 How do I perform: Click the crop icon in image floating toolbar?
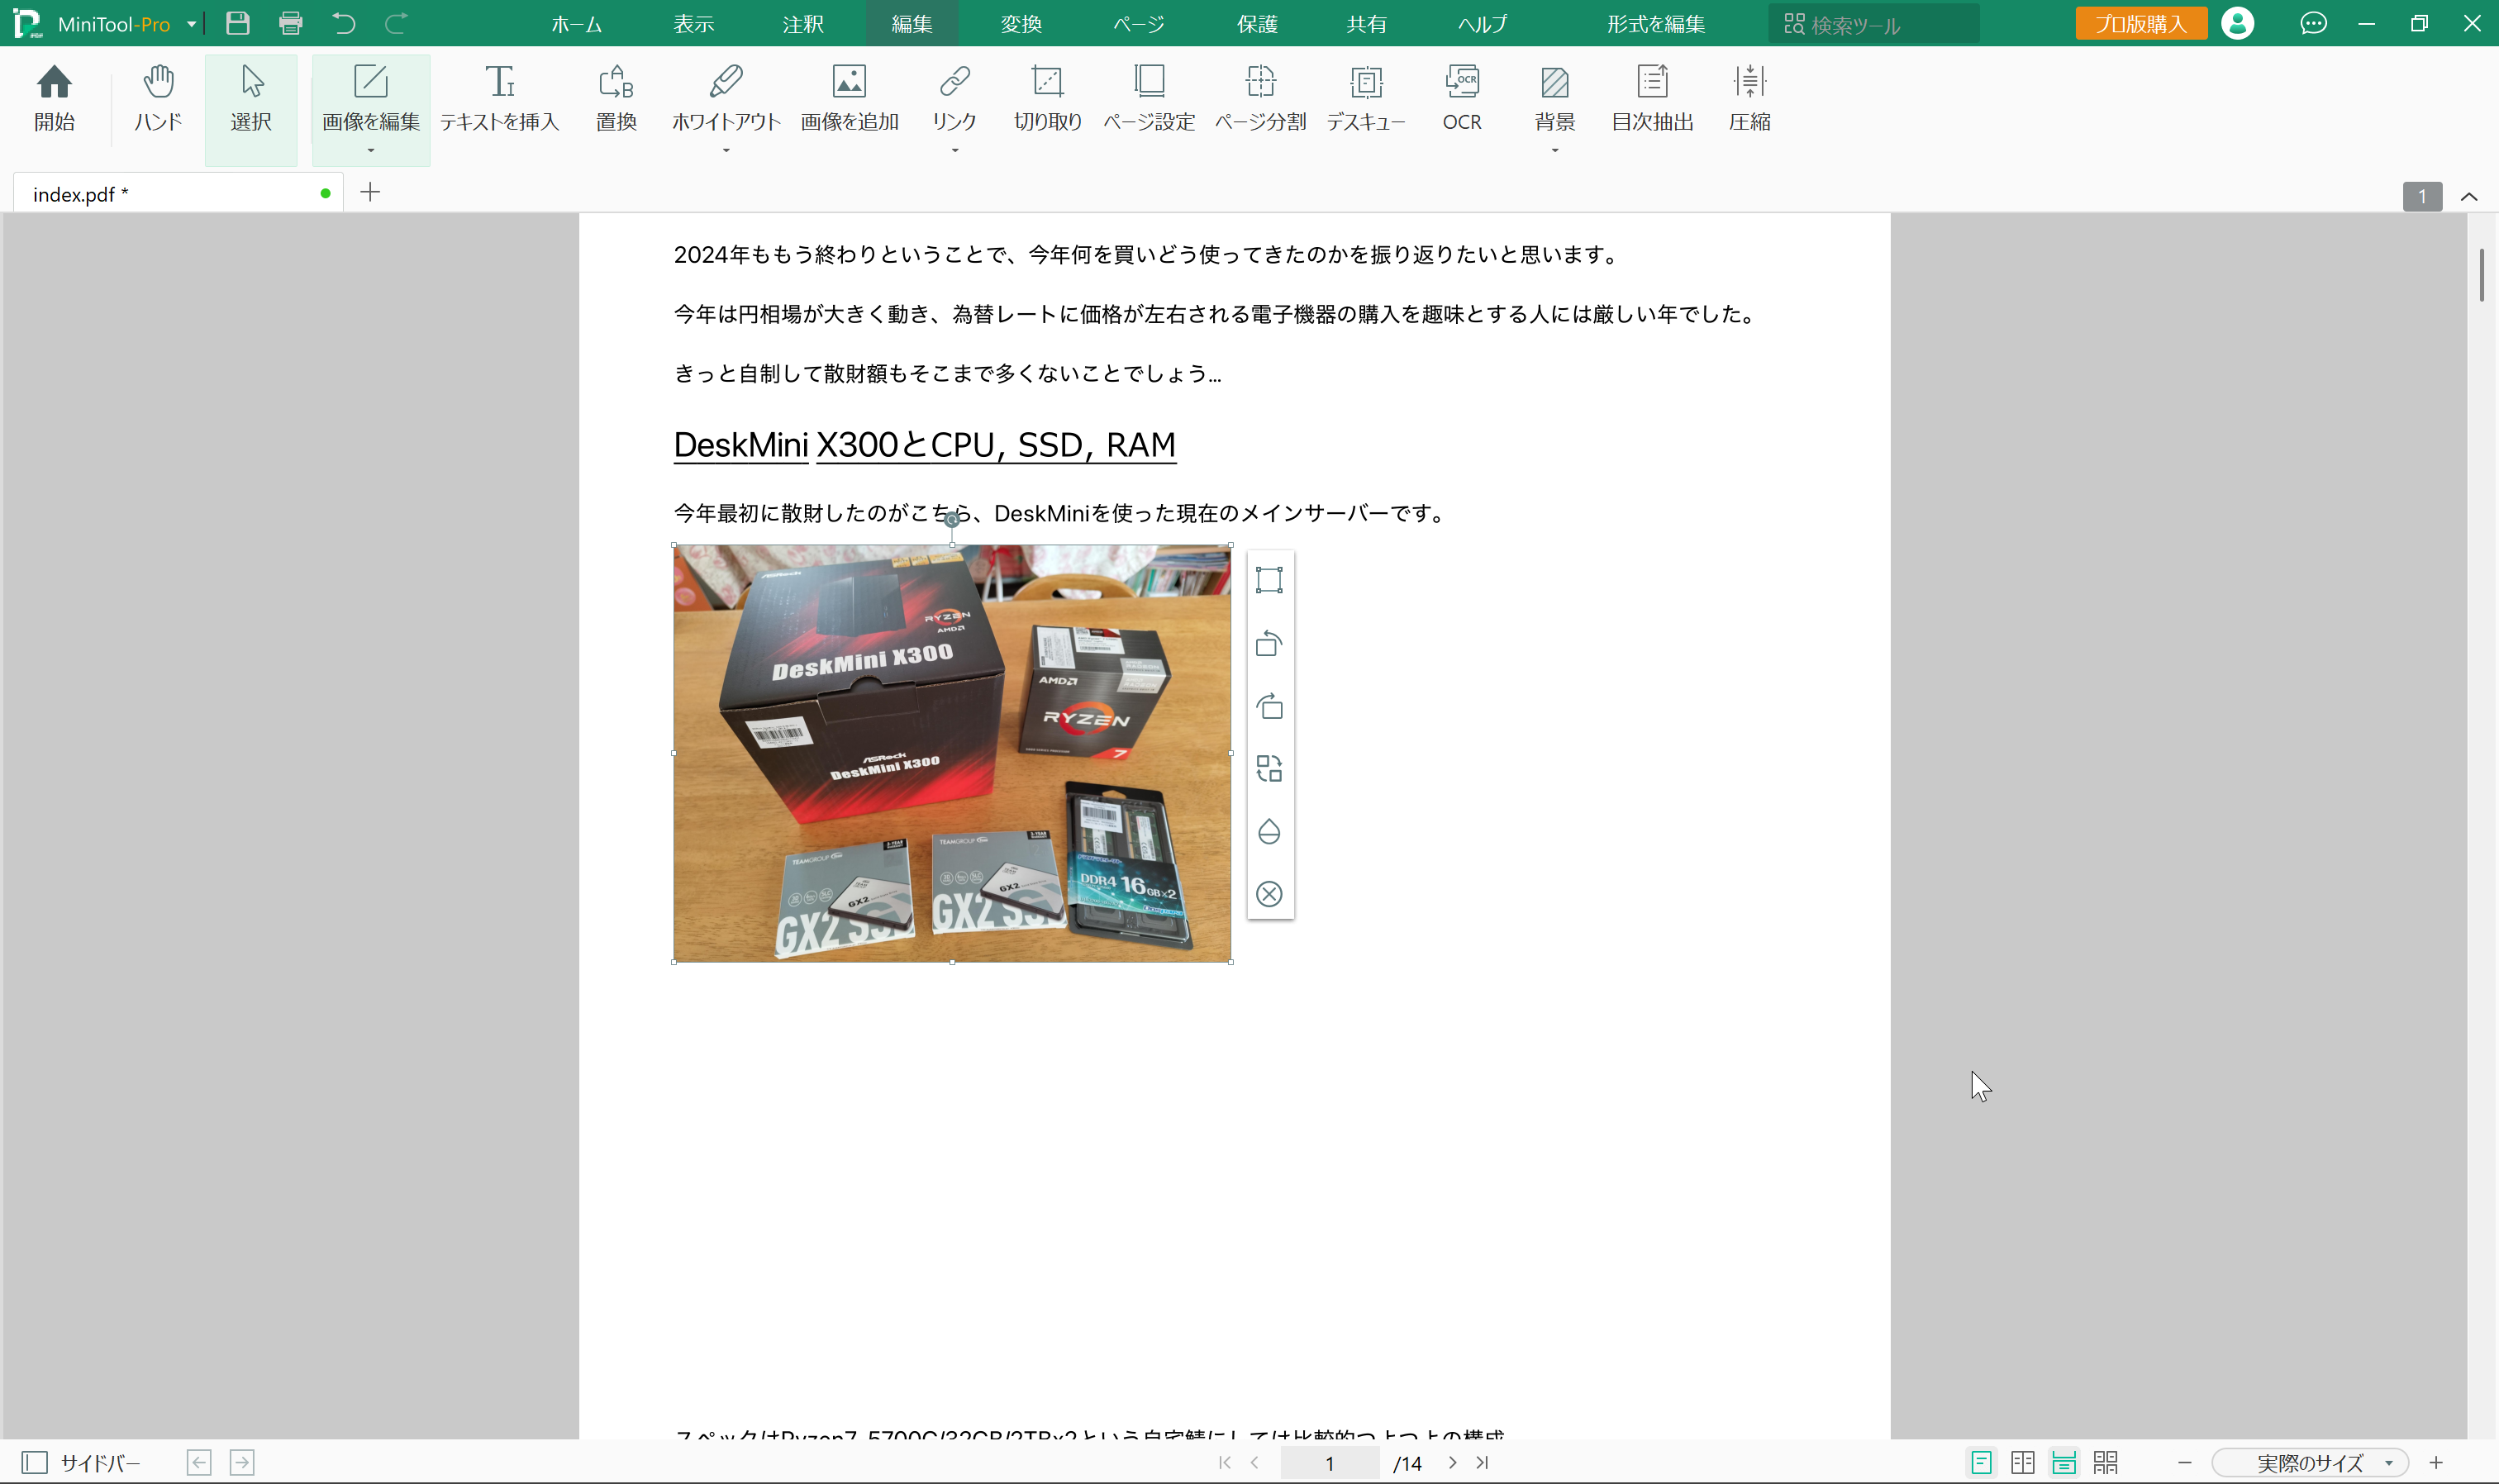click(1269, 580)
